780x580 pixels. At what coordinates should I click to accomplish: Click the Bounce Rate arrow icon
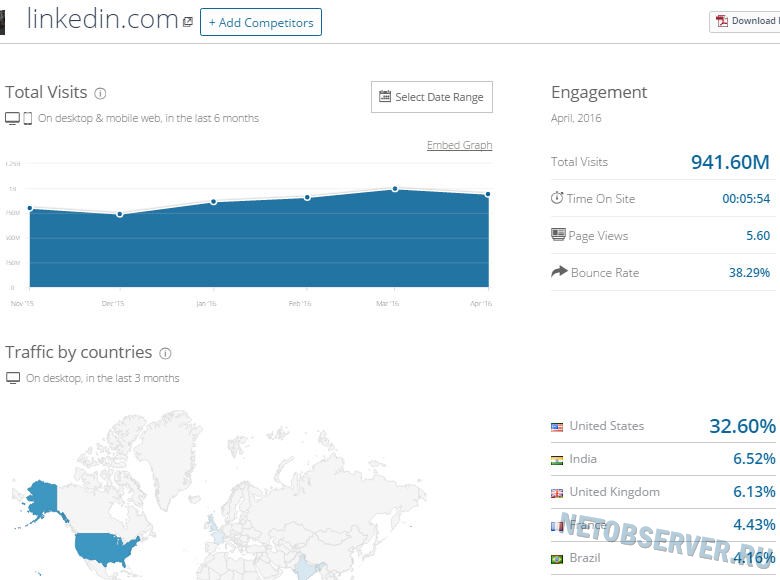(x=559, y=272)
